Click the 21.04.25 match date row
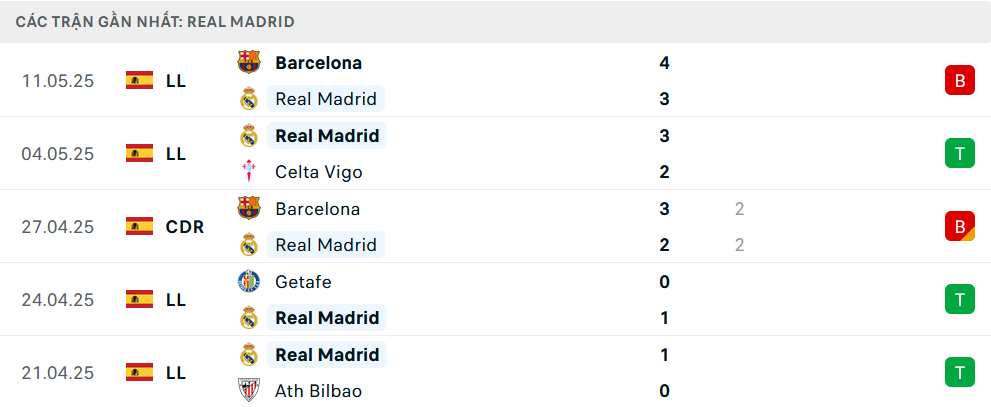 [x=496, y=372]
